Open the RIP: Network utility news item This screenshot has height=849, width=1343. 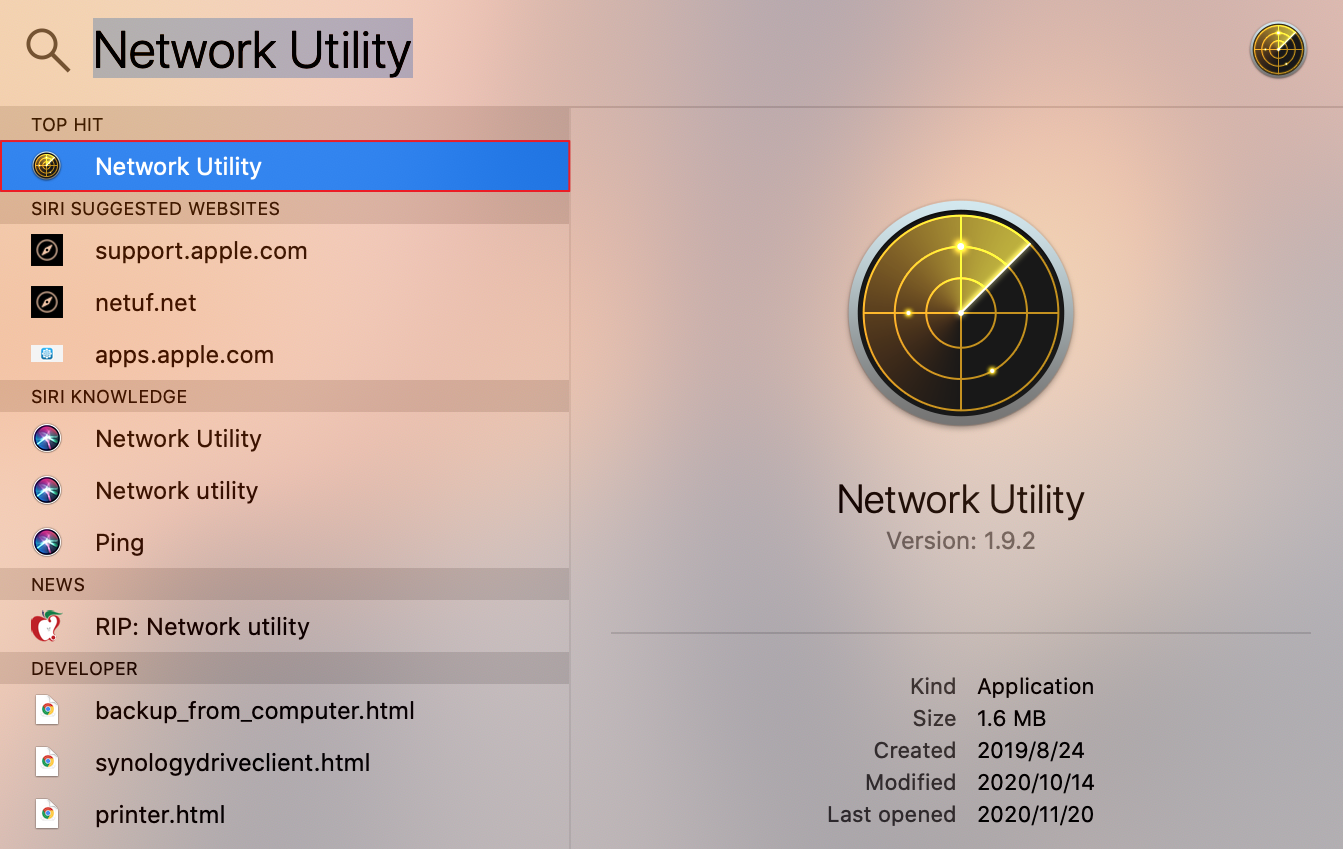click(285, 626)
